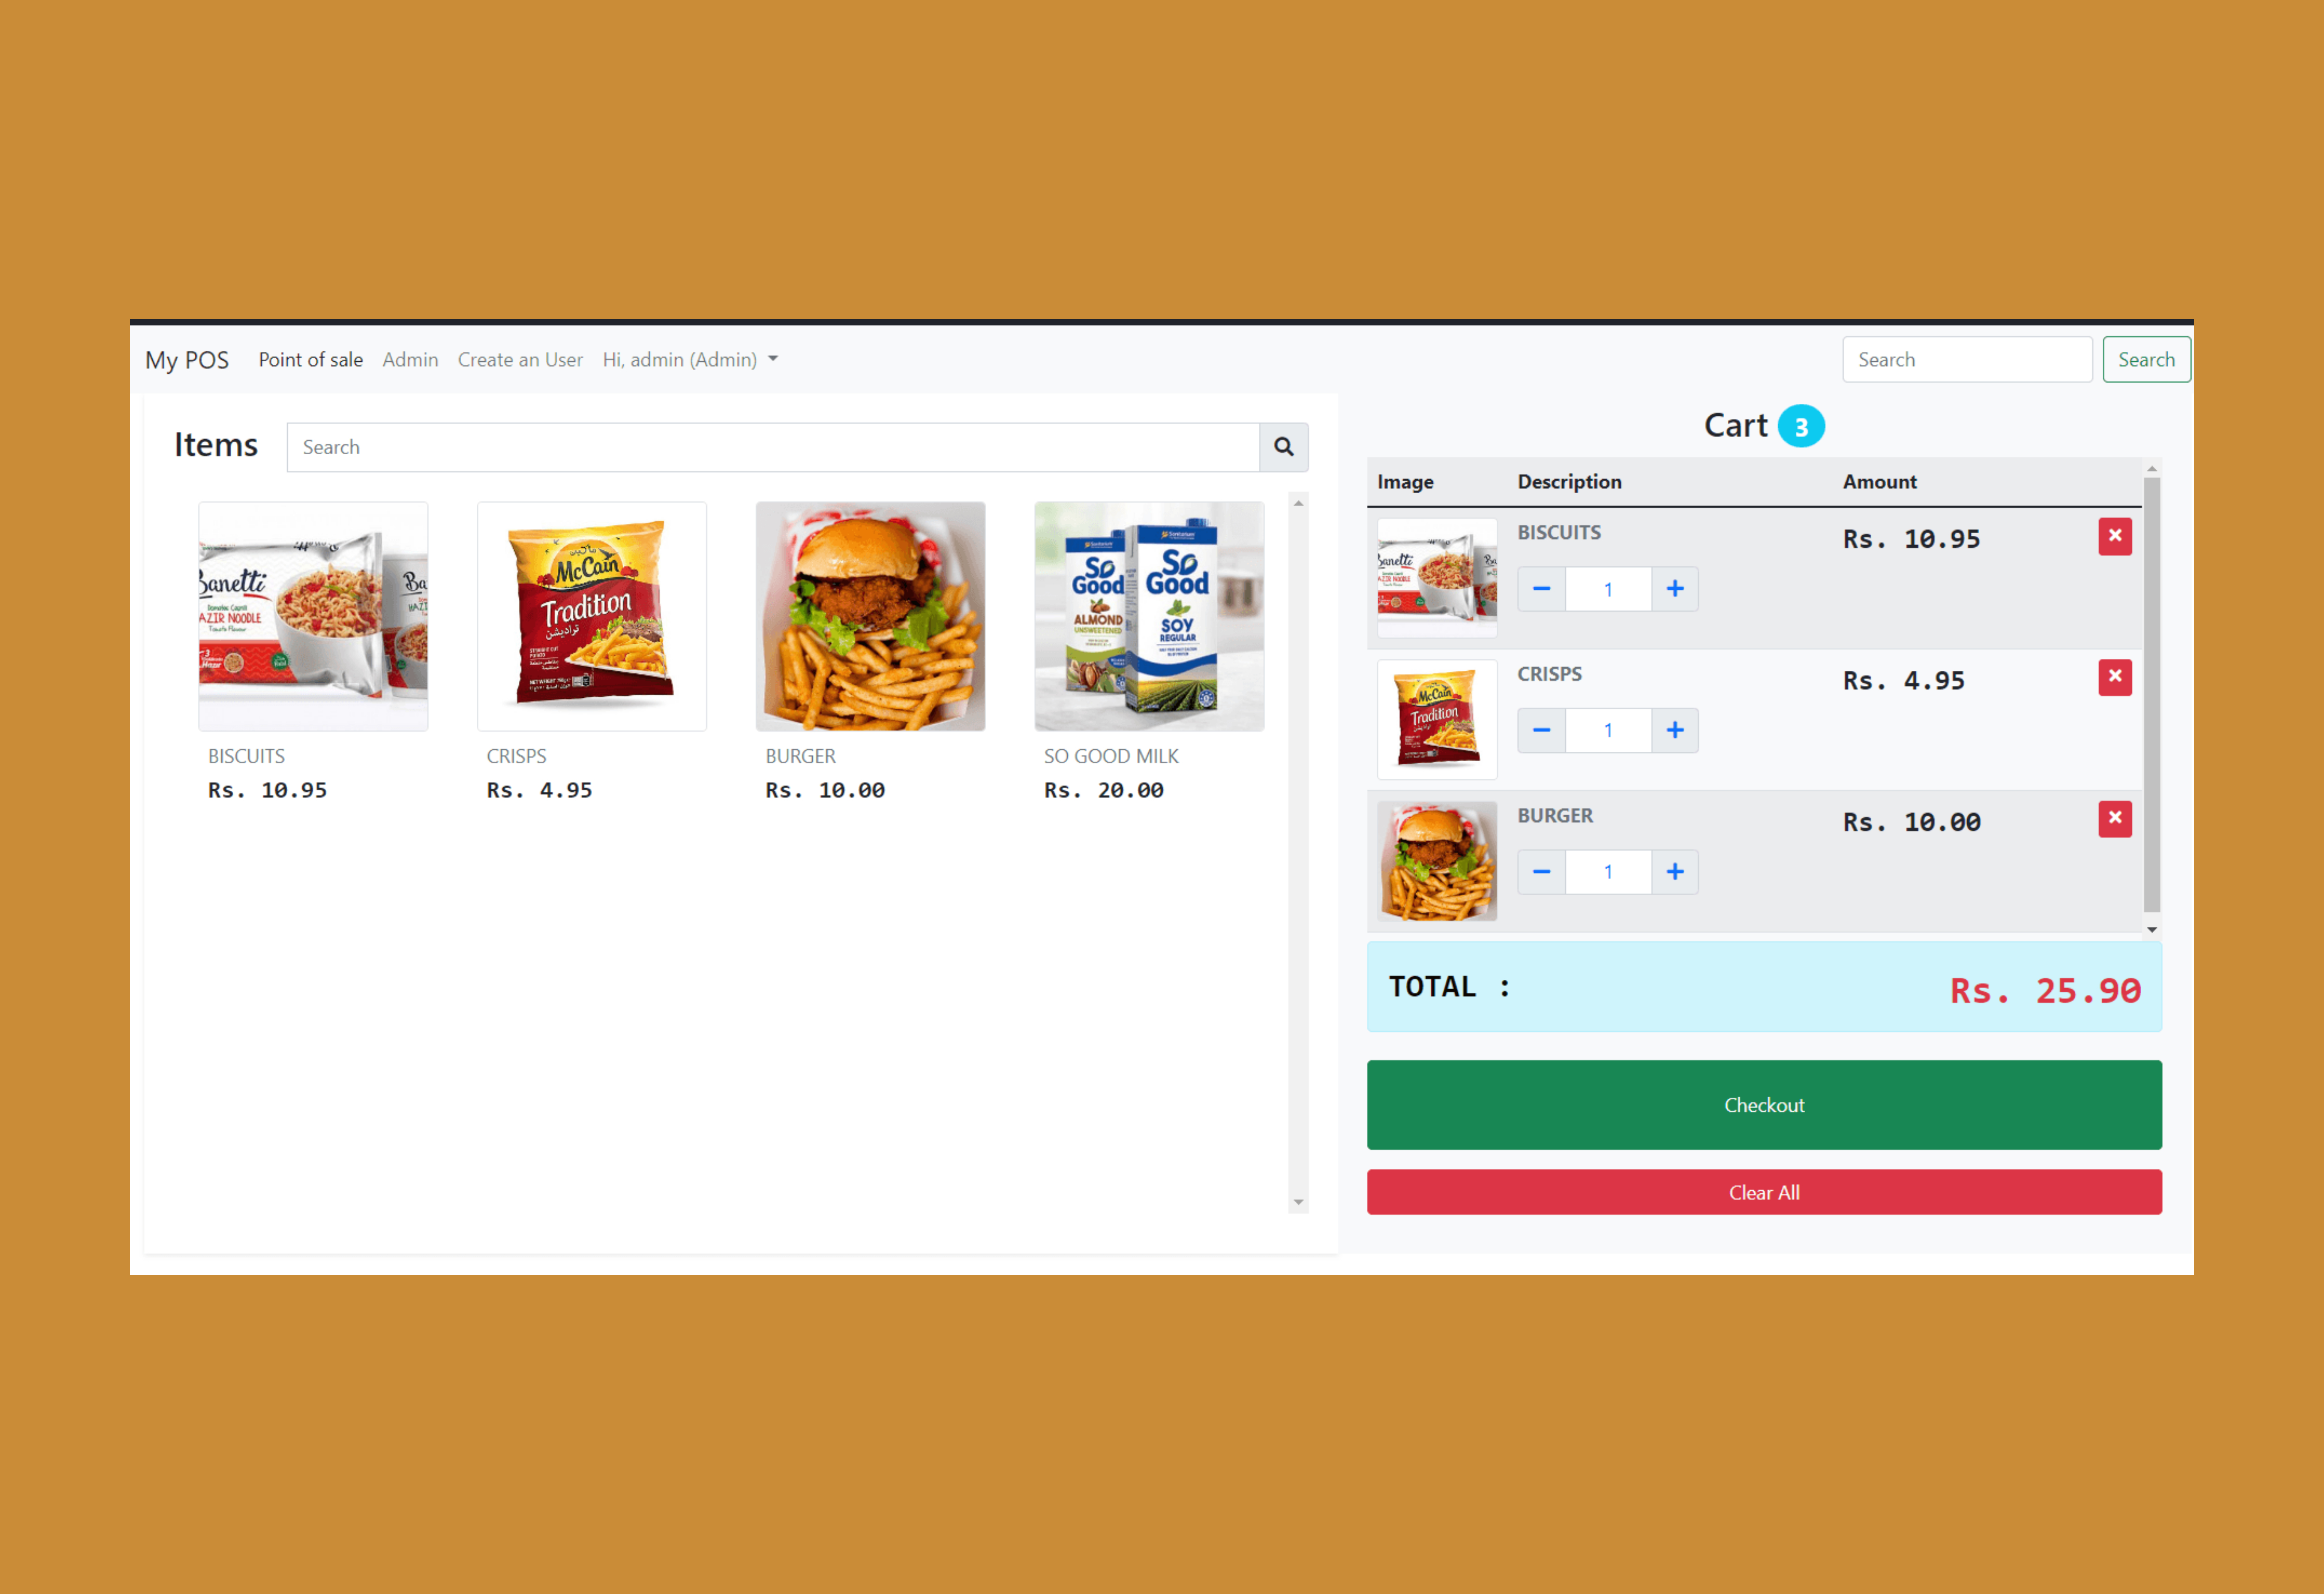
Task: Click the green Checkout button
Action: 1764,1105
